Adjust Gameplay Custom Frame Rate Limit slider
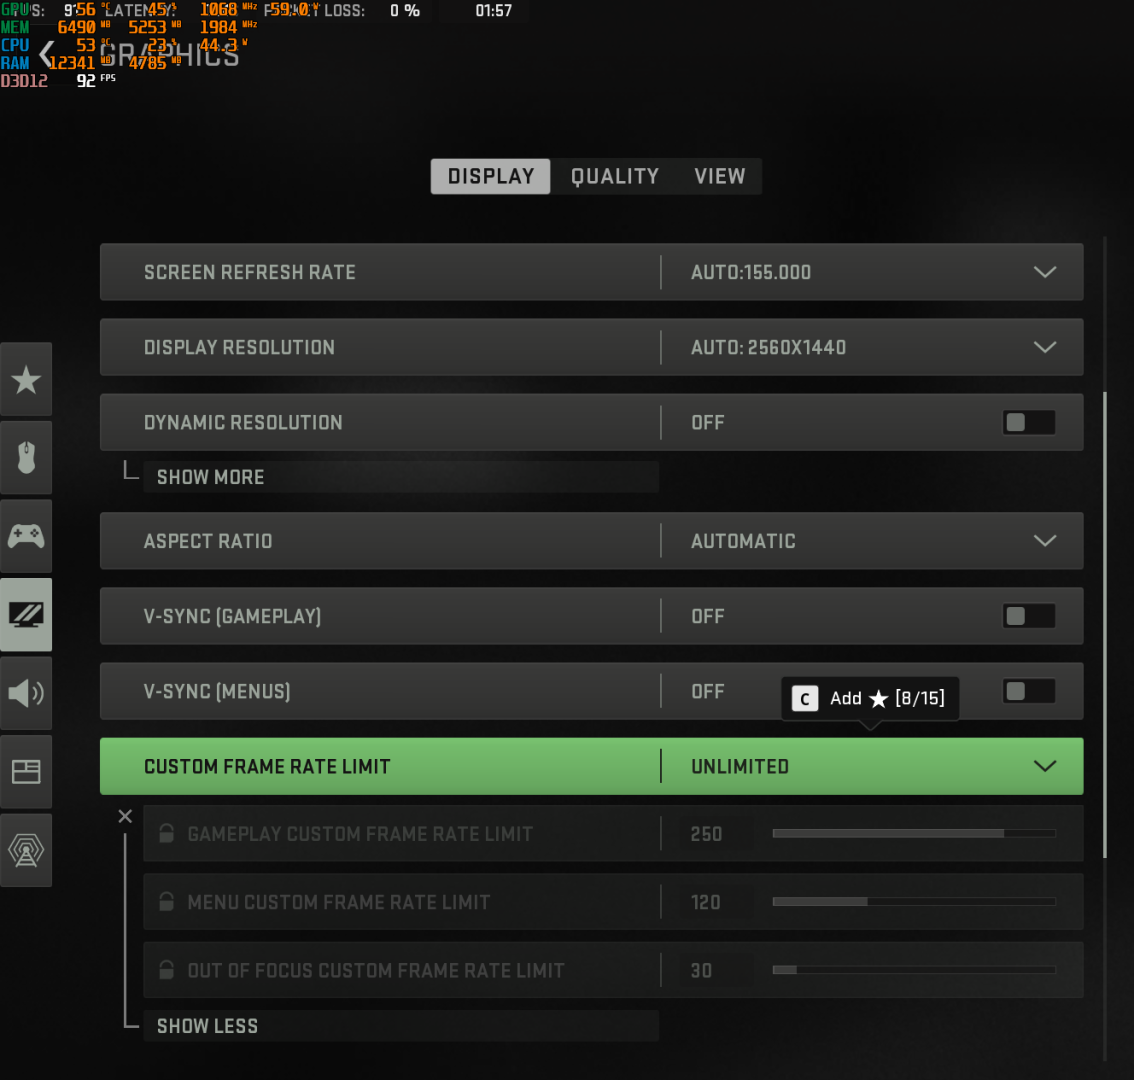The height and width of the screenshot is (1080, 1134). tap(914, 833)
